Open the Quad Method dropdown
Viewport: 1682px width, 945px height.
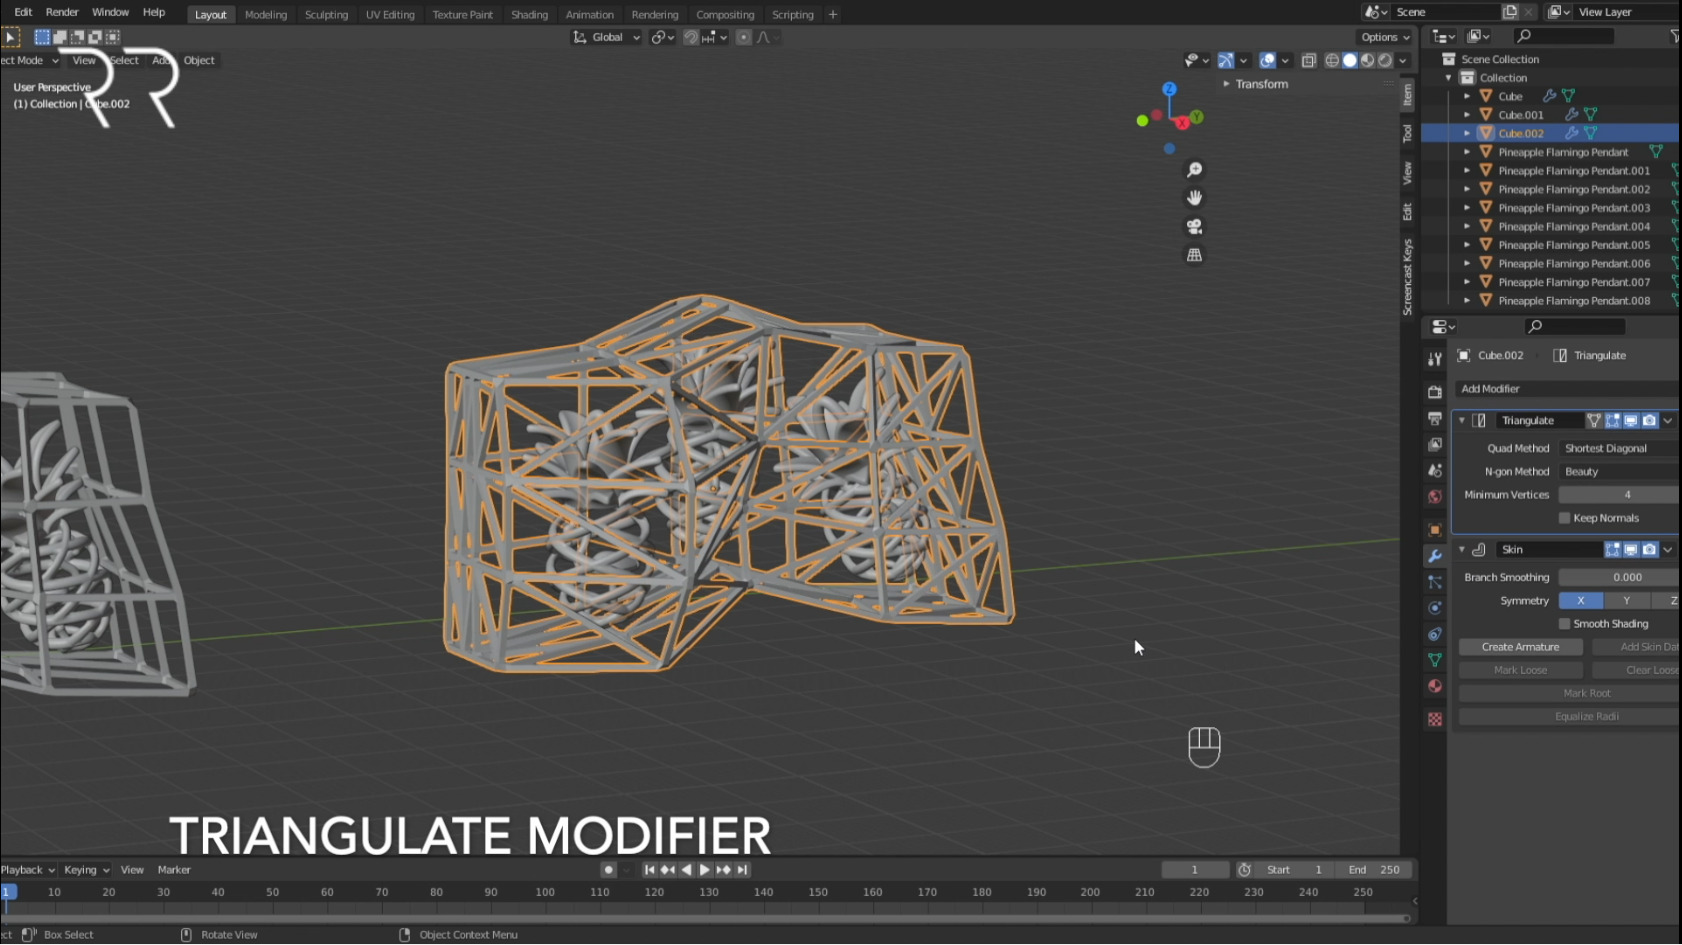(1618, 449)
